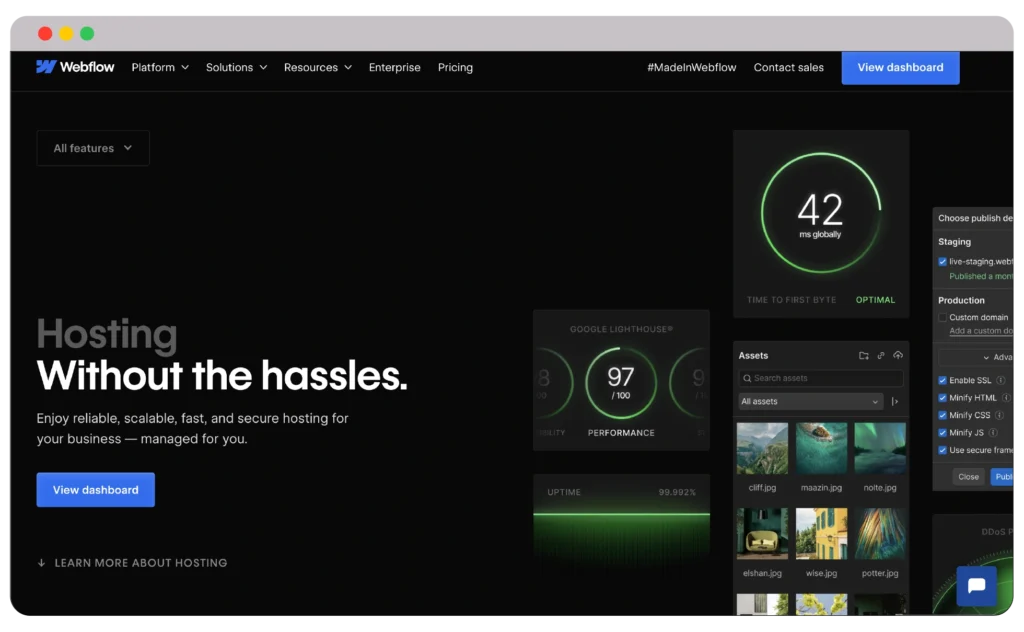The height and width of the screenshot is (632, 1024).
Task: Click the expand icon in Assets header
Action: [x=881, y=356]
